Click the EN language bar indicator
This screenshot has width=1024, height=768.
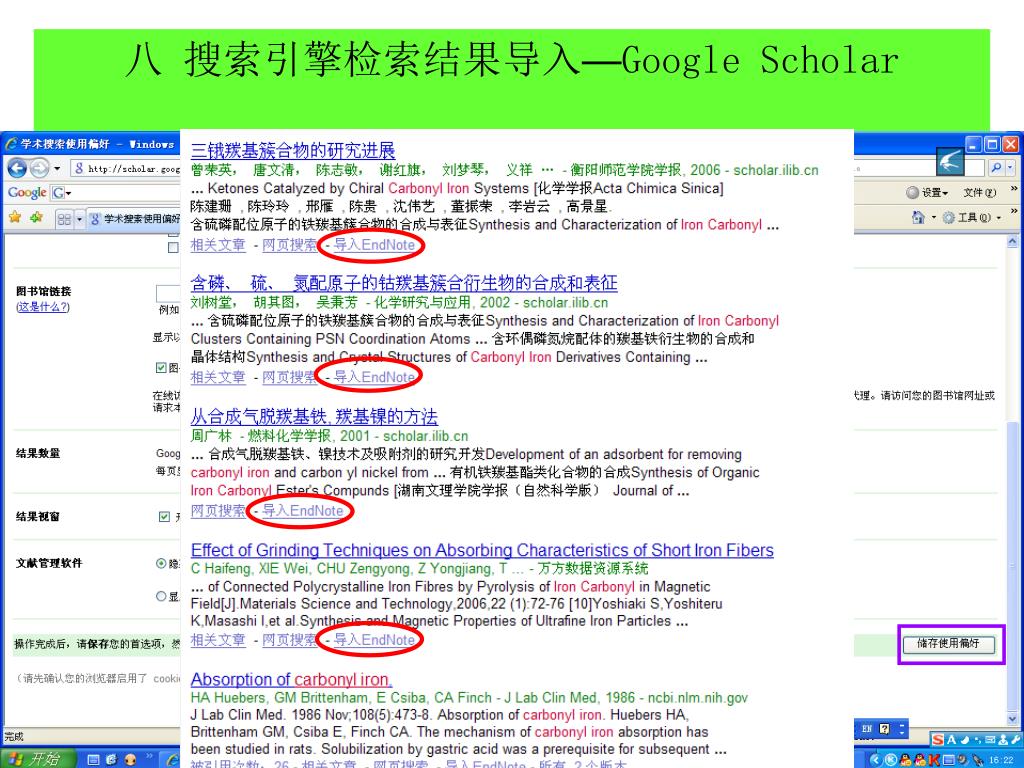867,729
